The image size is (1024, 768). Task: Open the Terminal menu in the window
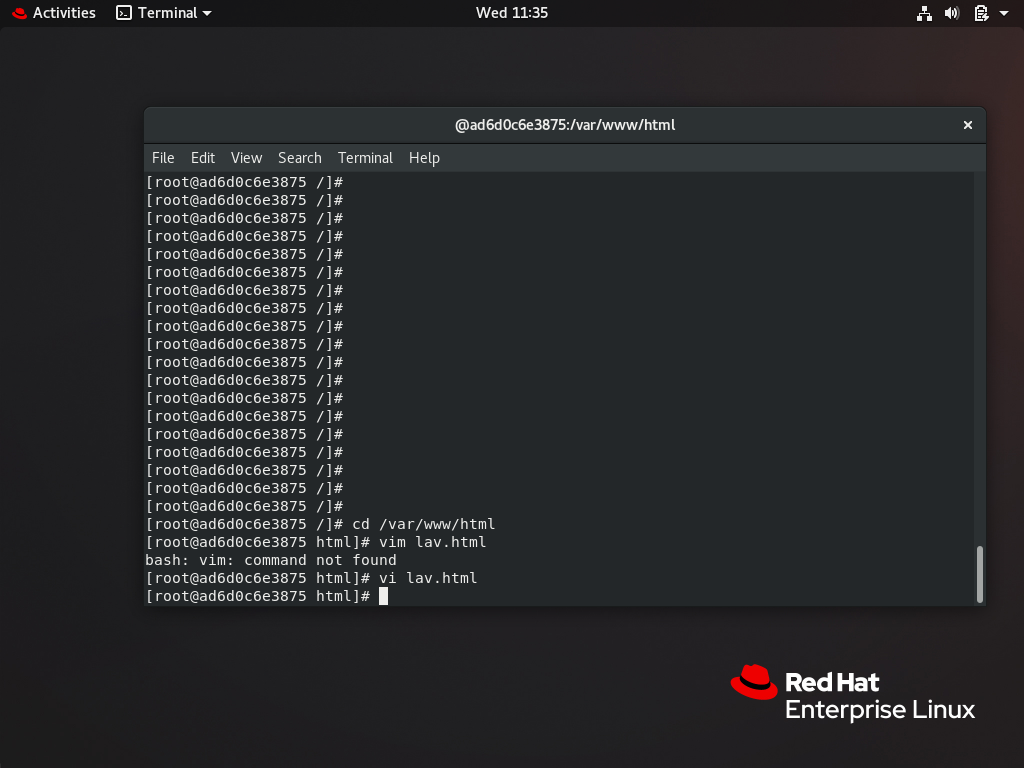pyautogui.click(x=365, y=157)
